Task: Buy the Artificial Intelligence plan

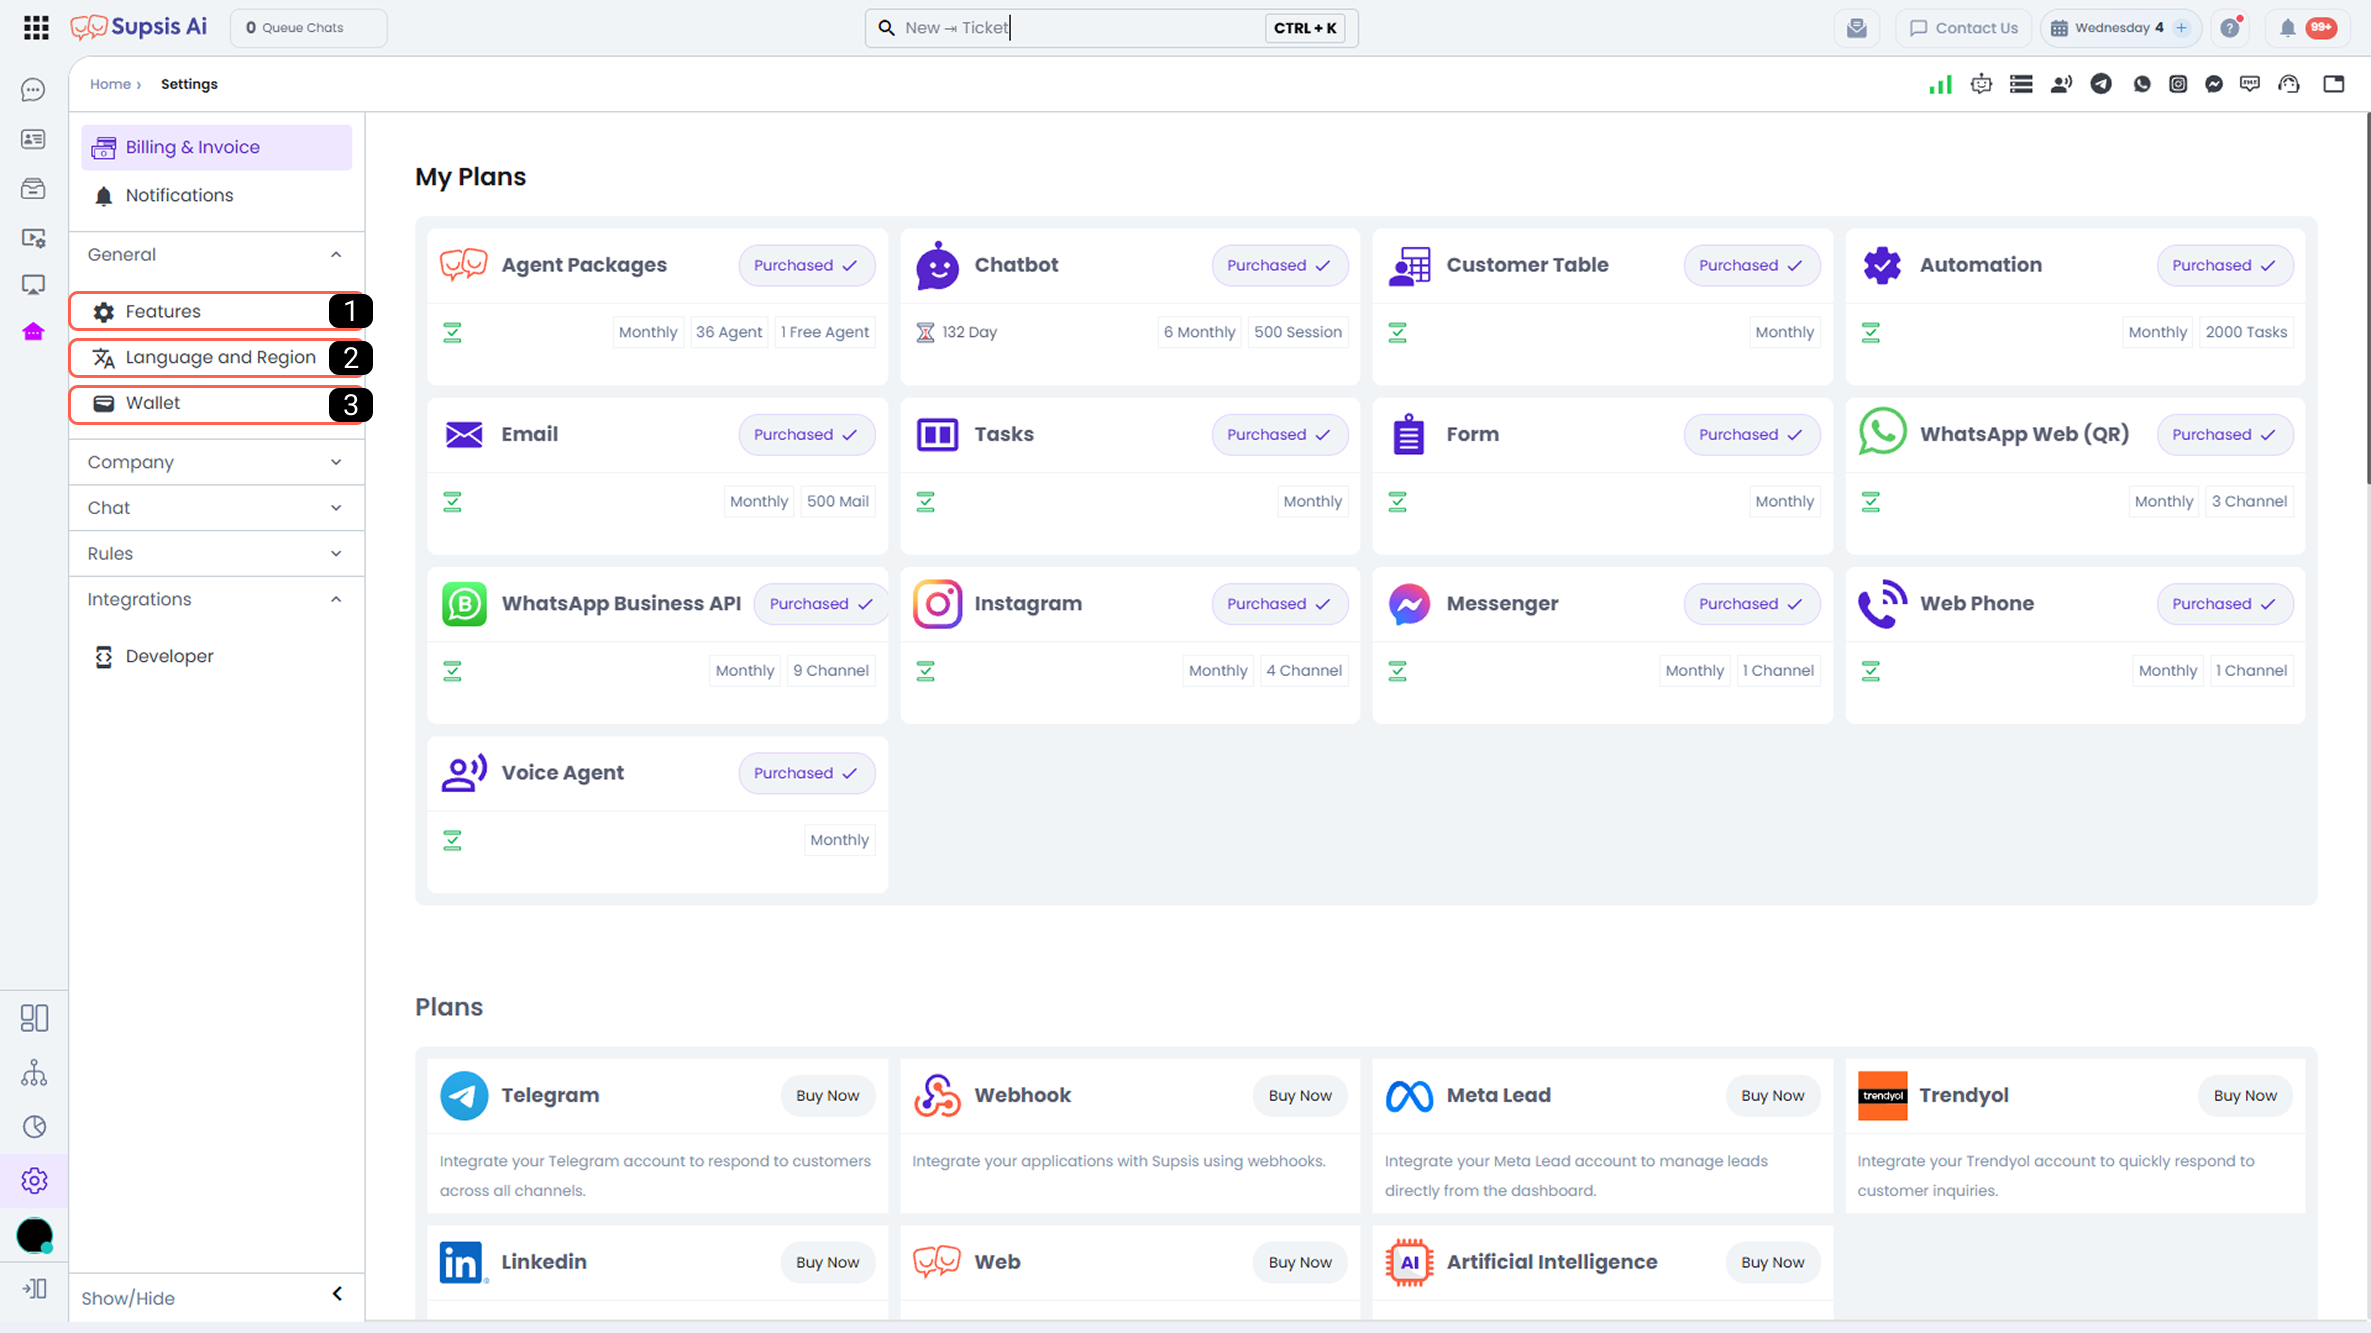Action: 1772,1262
